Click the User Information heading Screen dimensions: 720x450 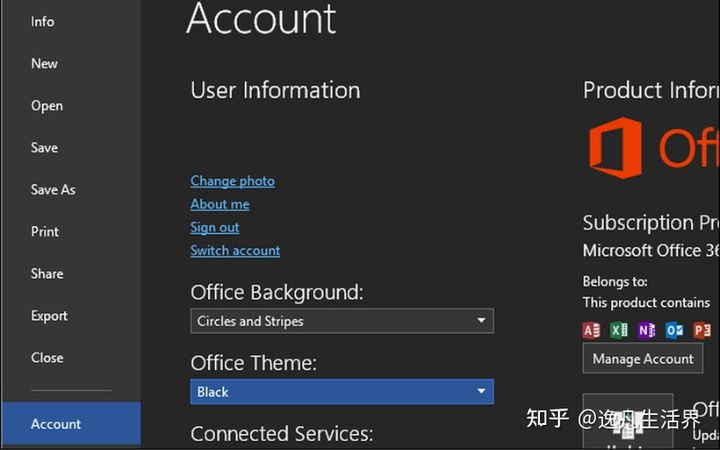pyautogui.click(x=276, y=90)
